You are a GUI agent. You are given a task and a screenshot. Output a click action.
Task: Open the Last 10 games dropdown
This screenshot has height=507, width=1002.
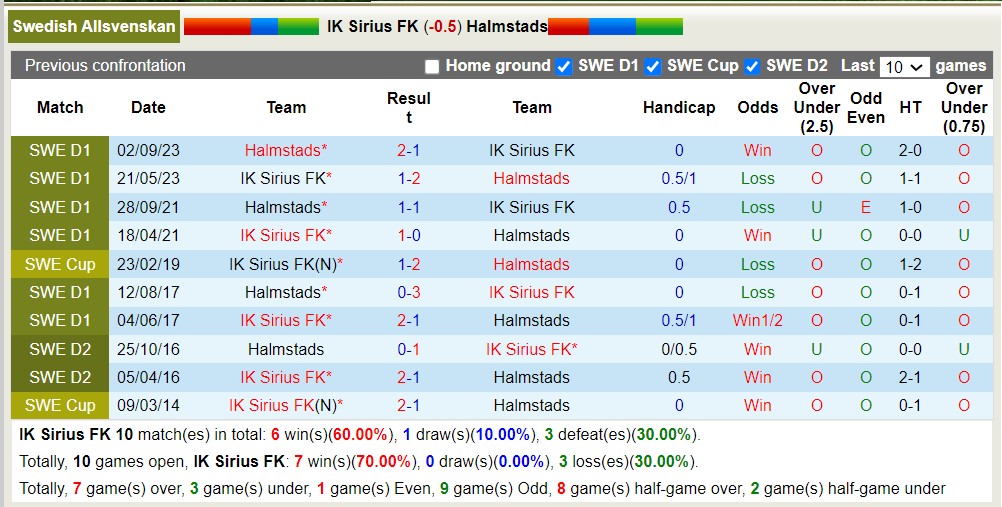(x=904, y=67)
